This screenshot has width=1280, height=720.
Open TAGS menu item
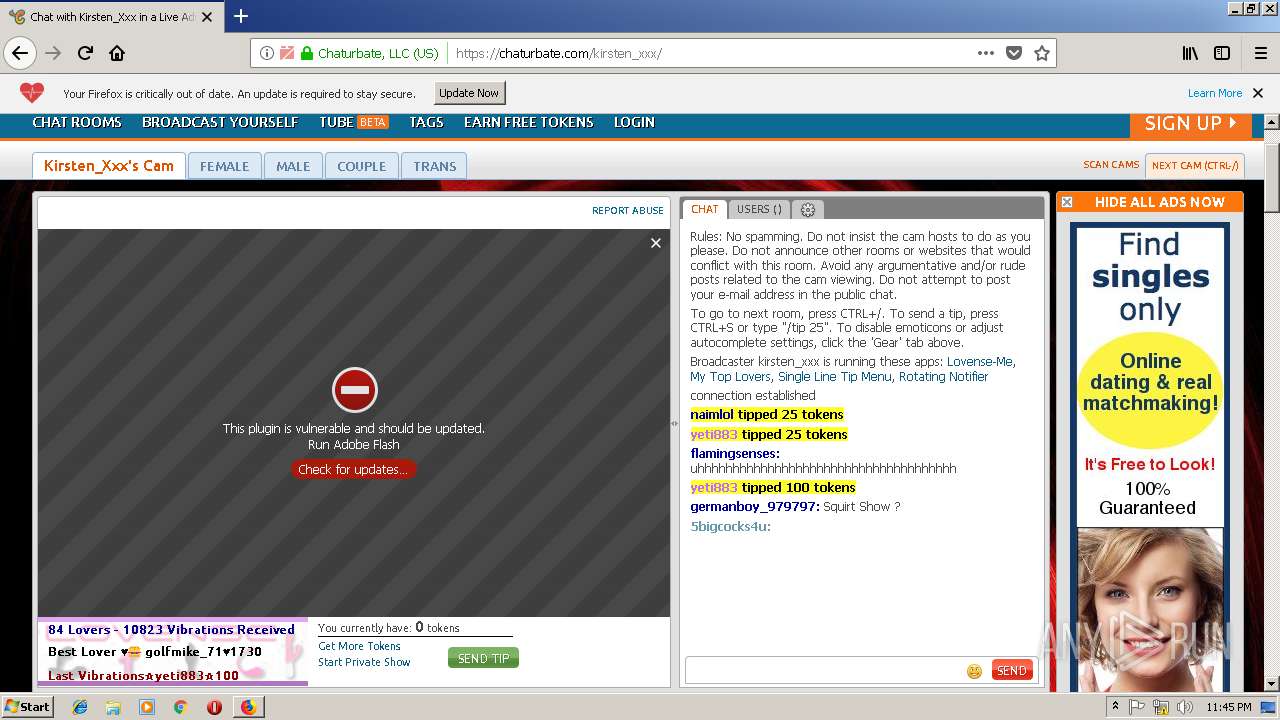click(x=426, y=122)
